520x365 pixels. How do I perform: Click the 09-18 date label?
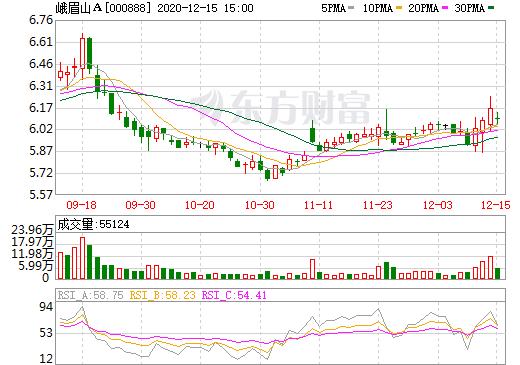coord(81,205)
